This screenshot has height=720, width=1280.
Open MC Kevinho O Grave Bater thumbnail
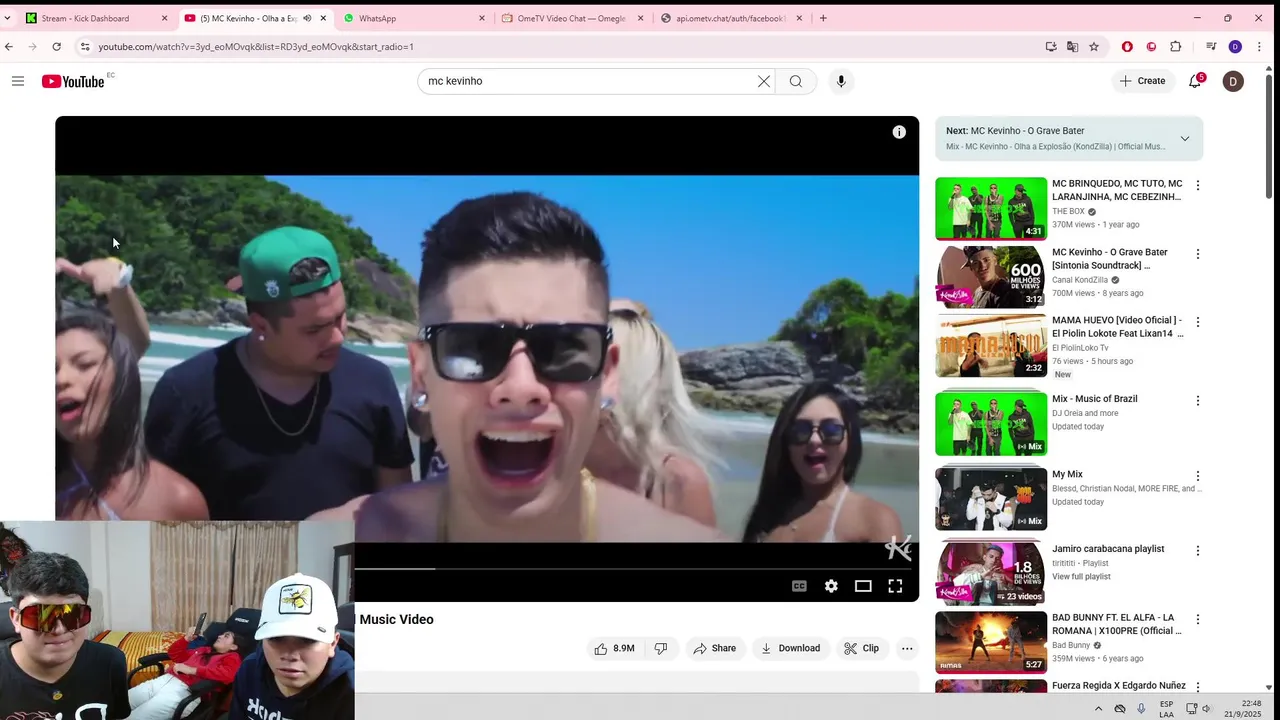(x=991, y=277)
